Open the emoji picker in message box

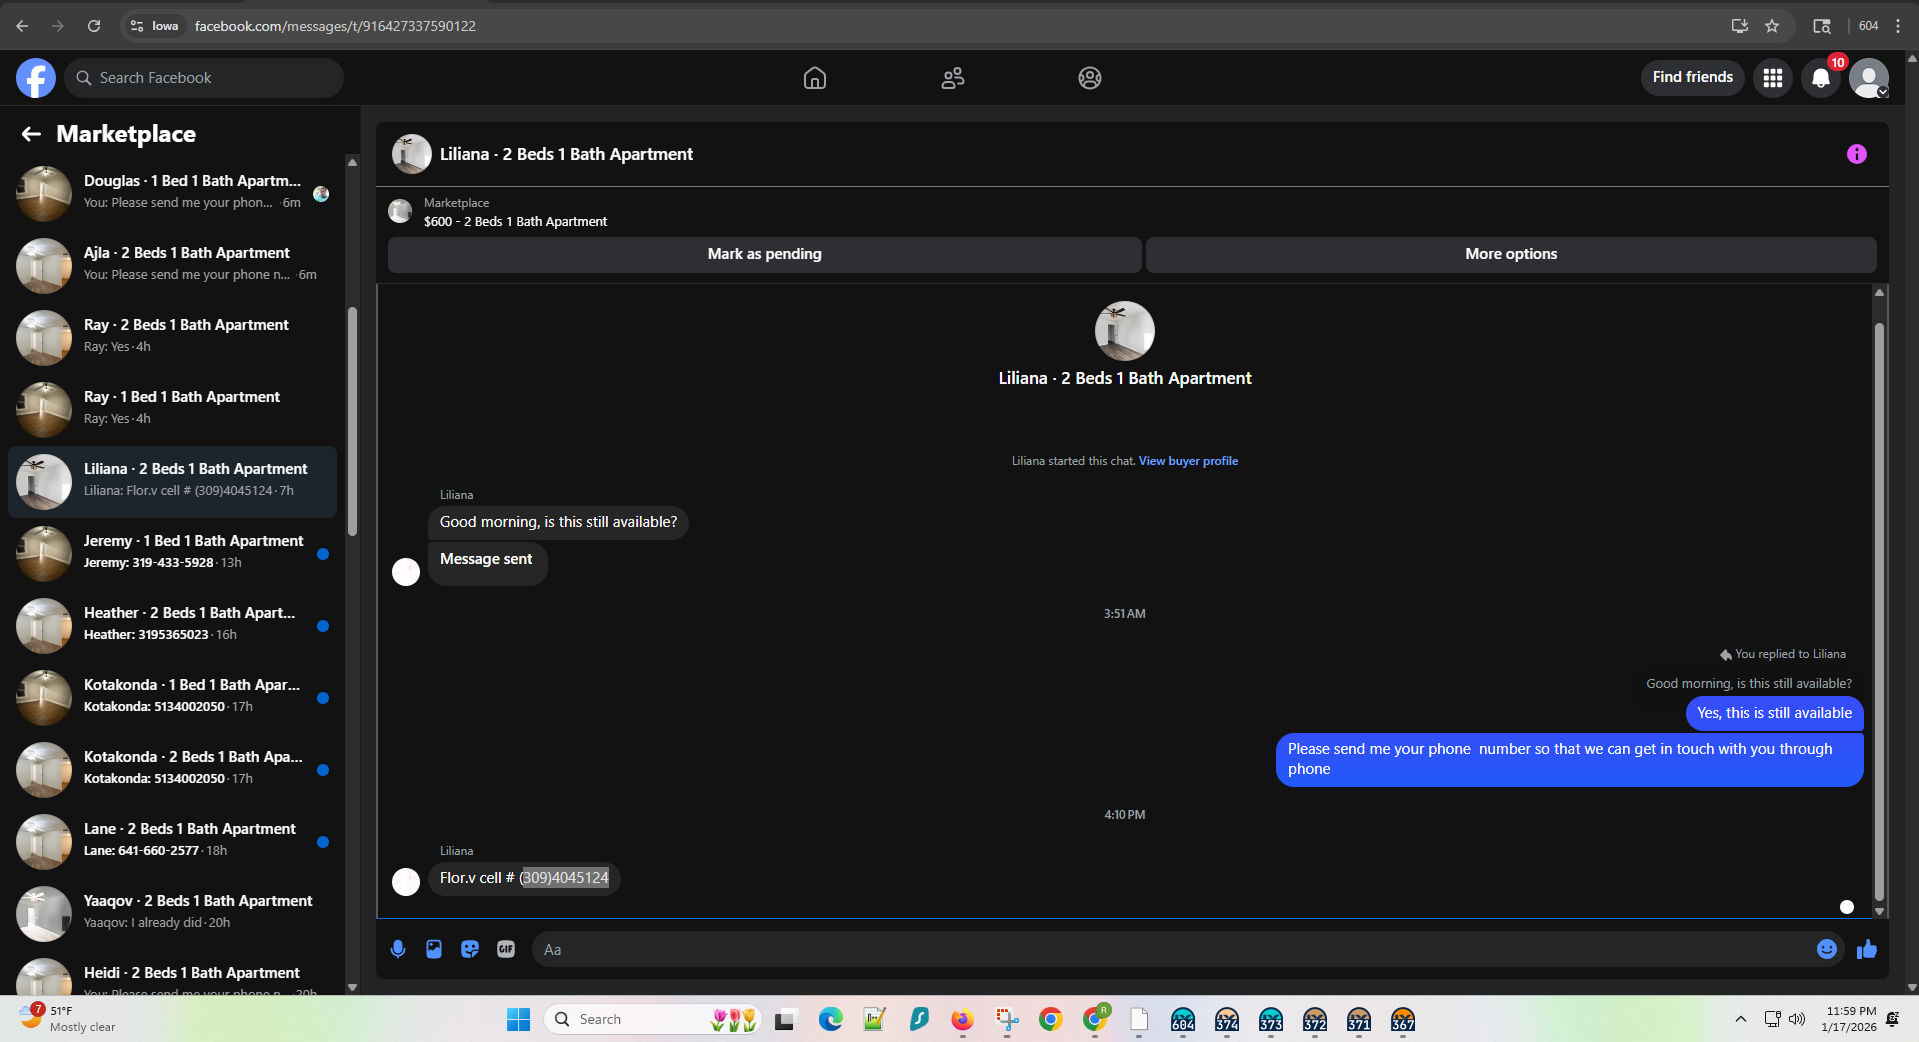click(x=1827, y=949)
